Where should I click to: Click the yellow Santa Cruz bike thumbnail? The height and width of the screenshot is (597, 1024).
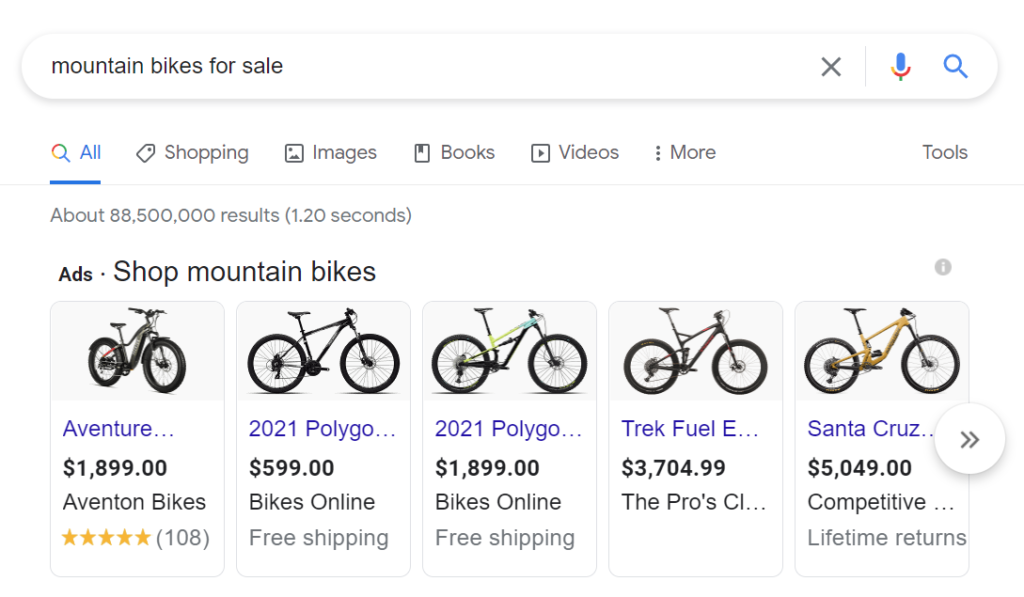pyautogui.click(x=880, y=350)
